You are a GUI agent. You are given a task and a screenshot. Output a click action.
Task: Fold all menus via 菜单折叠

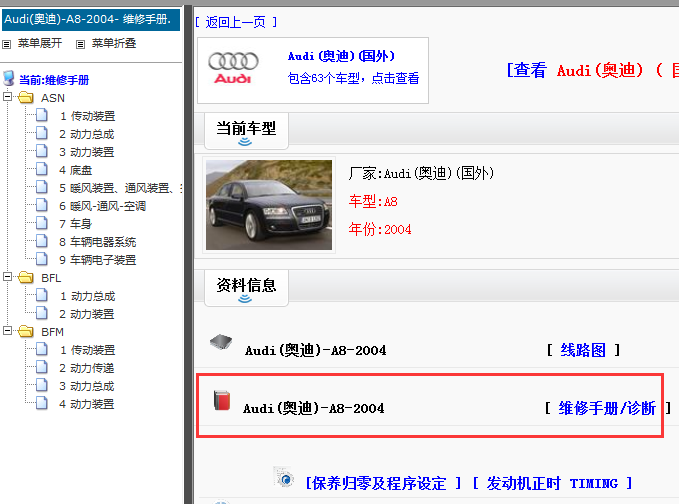[114, 43]
